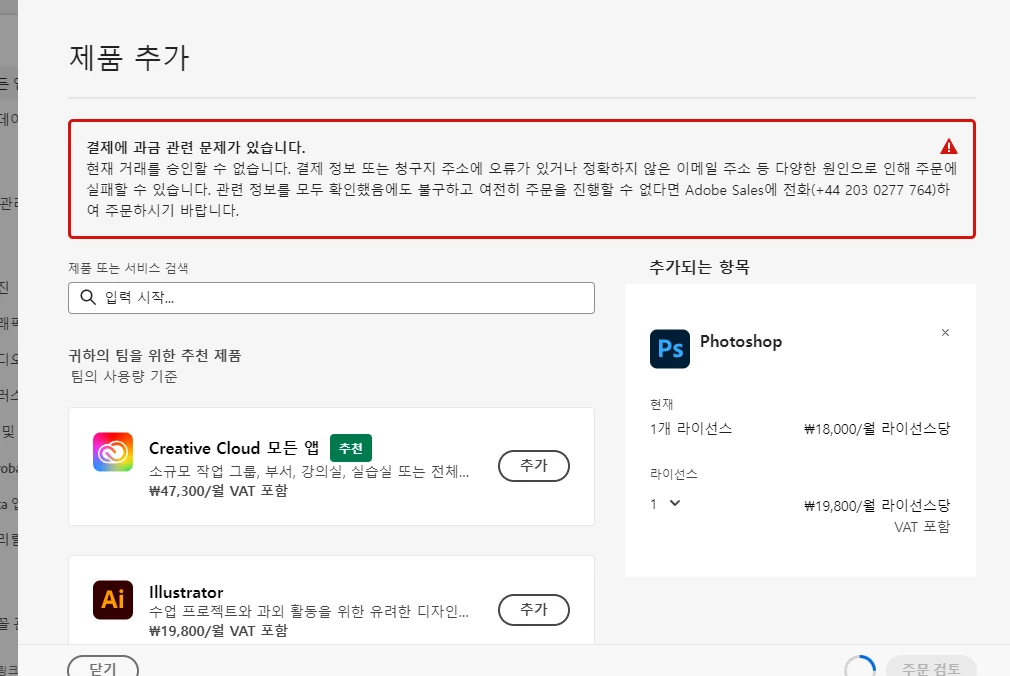Click the Creative Cloud 모든 앱 title
Viewport: 1010px width, 676px height.
(x=234, y=448)
